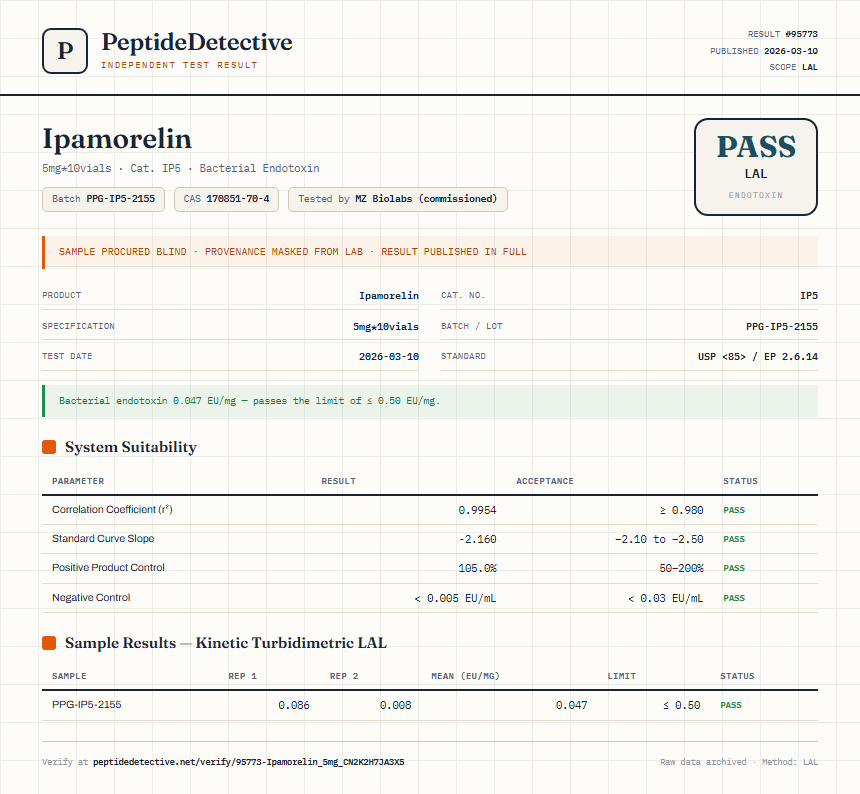Click the Positive Product Control row label
Viewport: 860px width, 794px height.
[108, 568]
